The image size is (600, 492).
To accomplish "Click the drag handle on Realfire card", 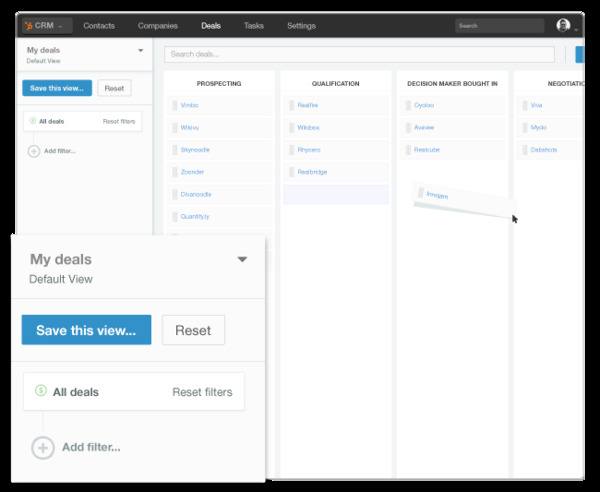I will (x=292, y=105).
